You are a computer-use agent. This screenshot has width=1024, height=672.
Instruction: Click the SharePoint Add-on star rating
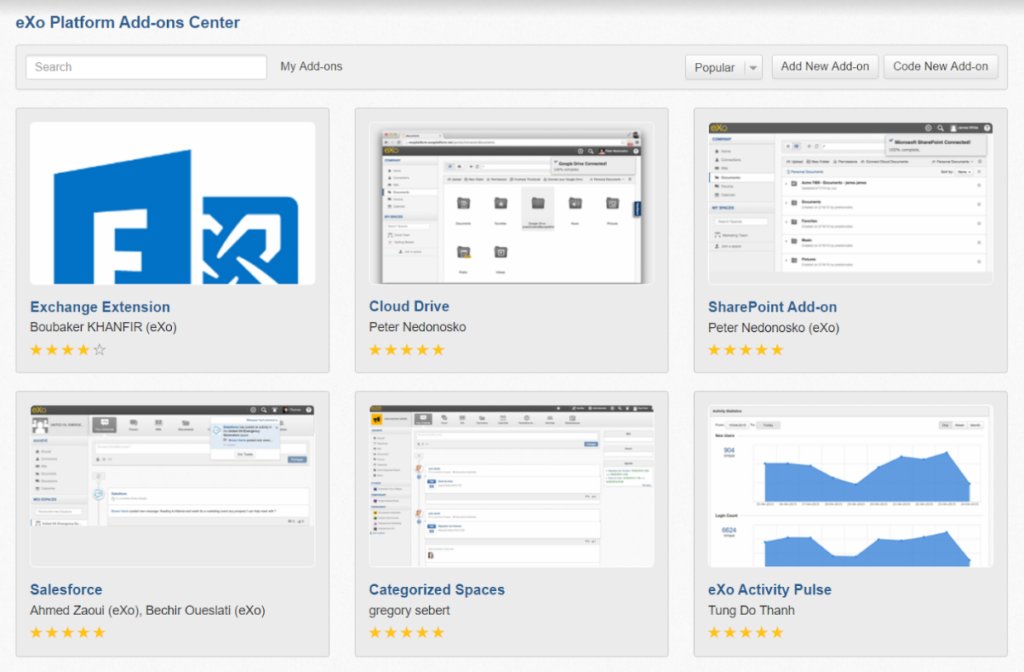tap(746, 350)
